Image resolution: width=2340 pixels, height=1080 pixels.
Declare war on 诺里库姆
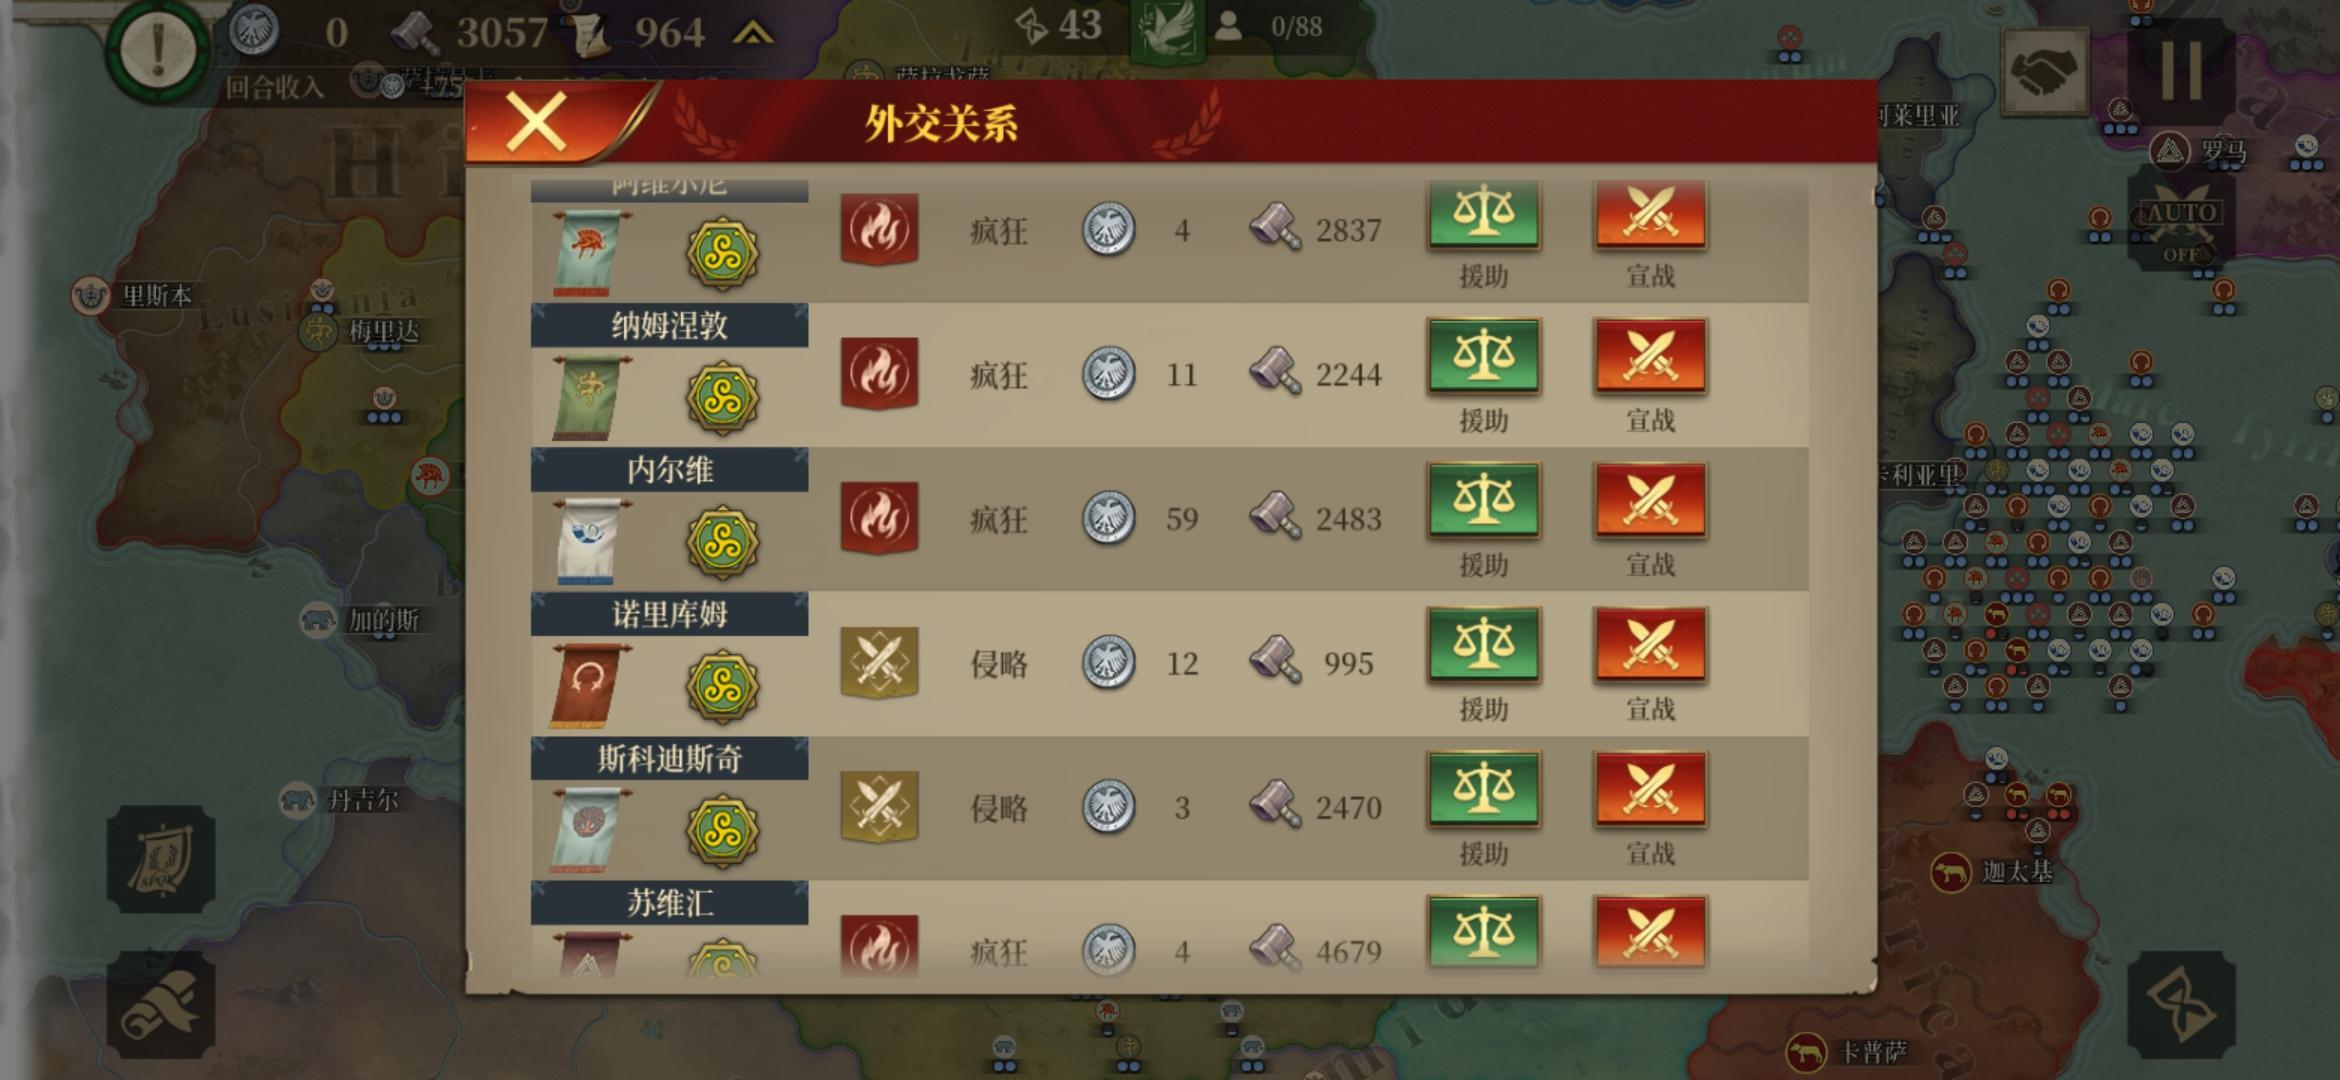tap(1650, 645)
